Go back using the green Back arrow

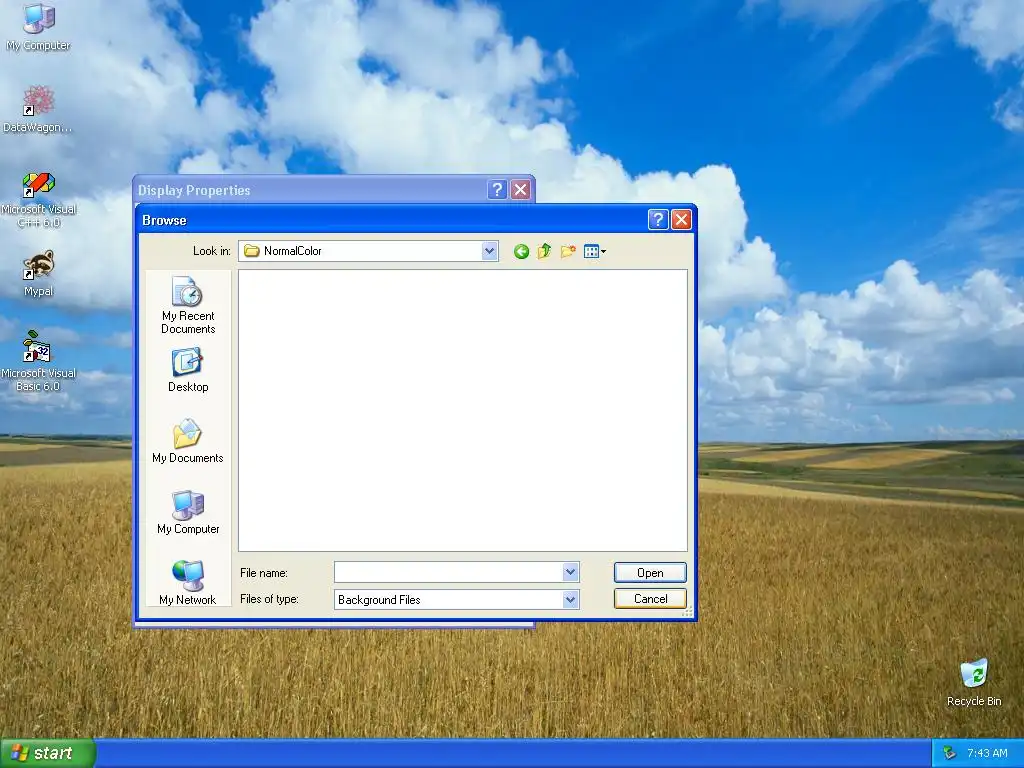[520, 251]
